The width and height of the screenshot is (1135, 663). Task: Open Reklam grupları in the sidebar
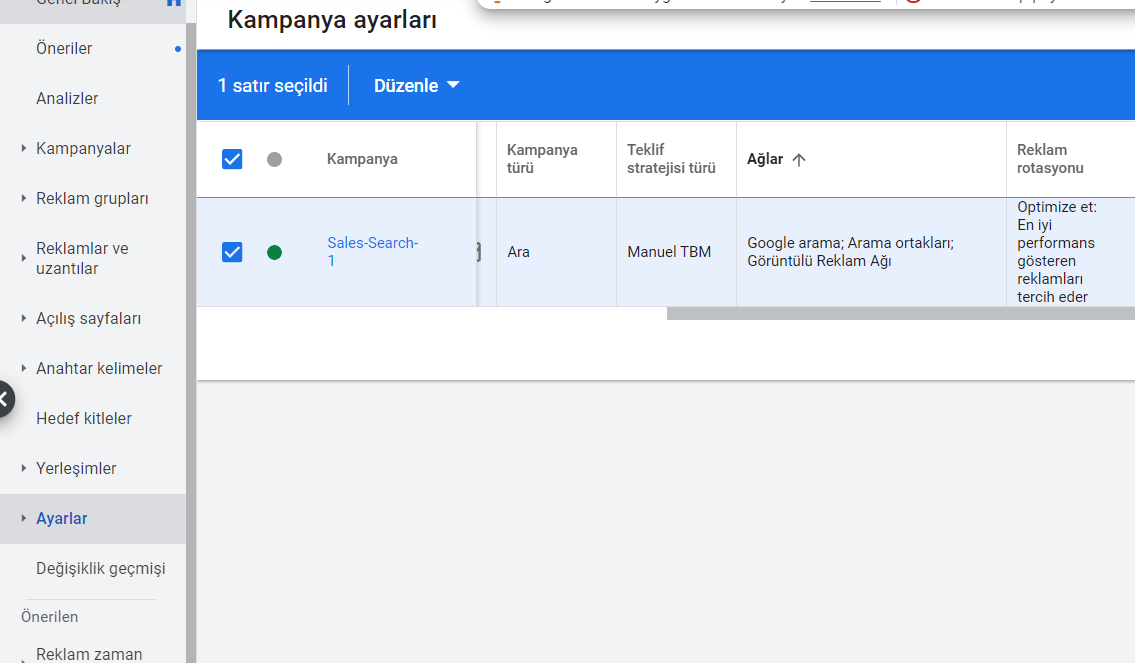tap(92, 198)
